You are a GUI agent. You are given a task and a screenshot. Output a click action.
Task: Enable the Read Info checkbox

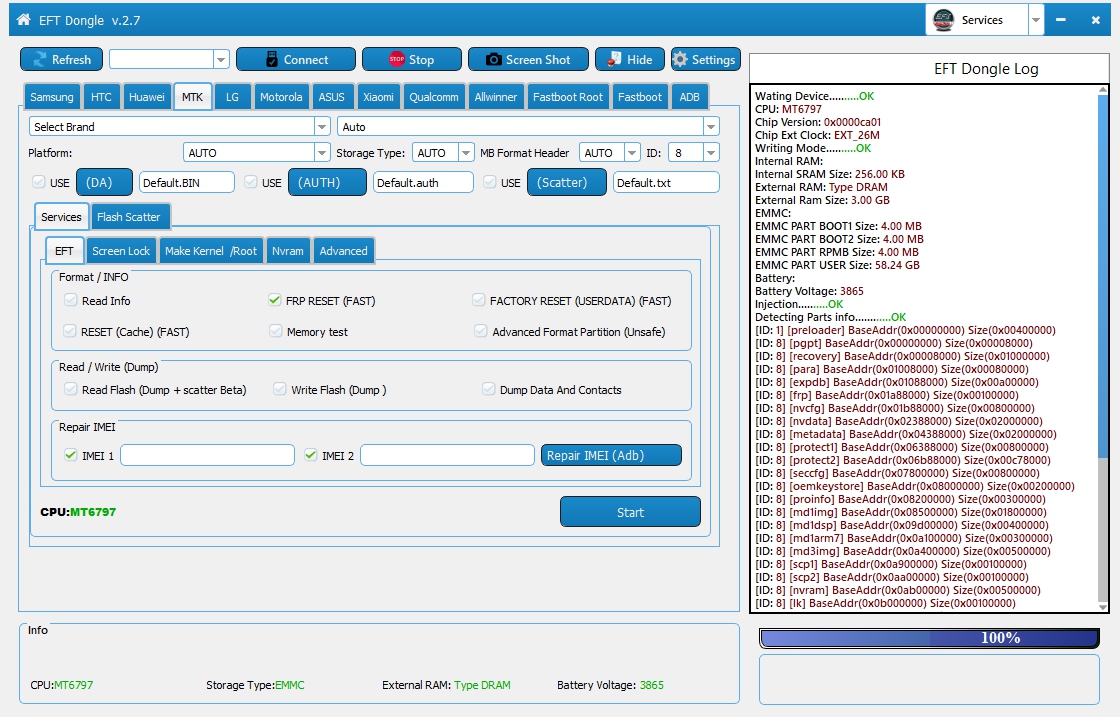coord(71,301)
